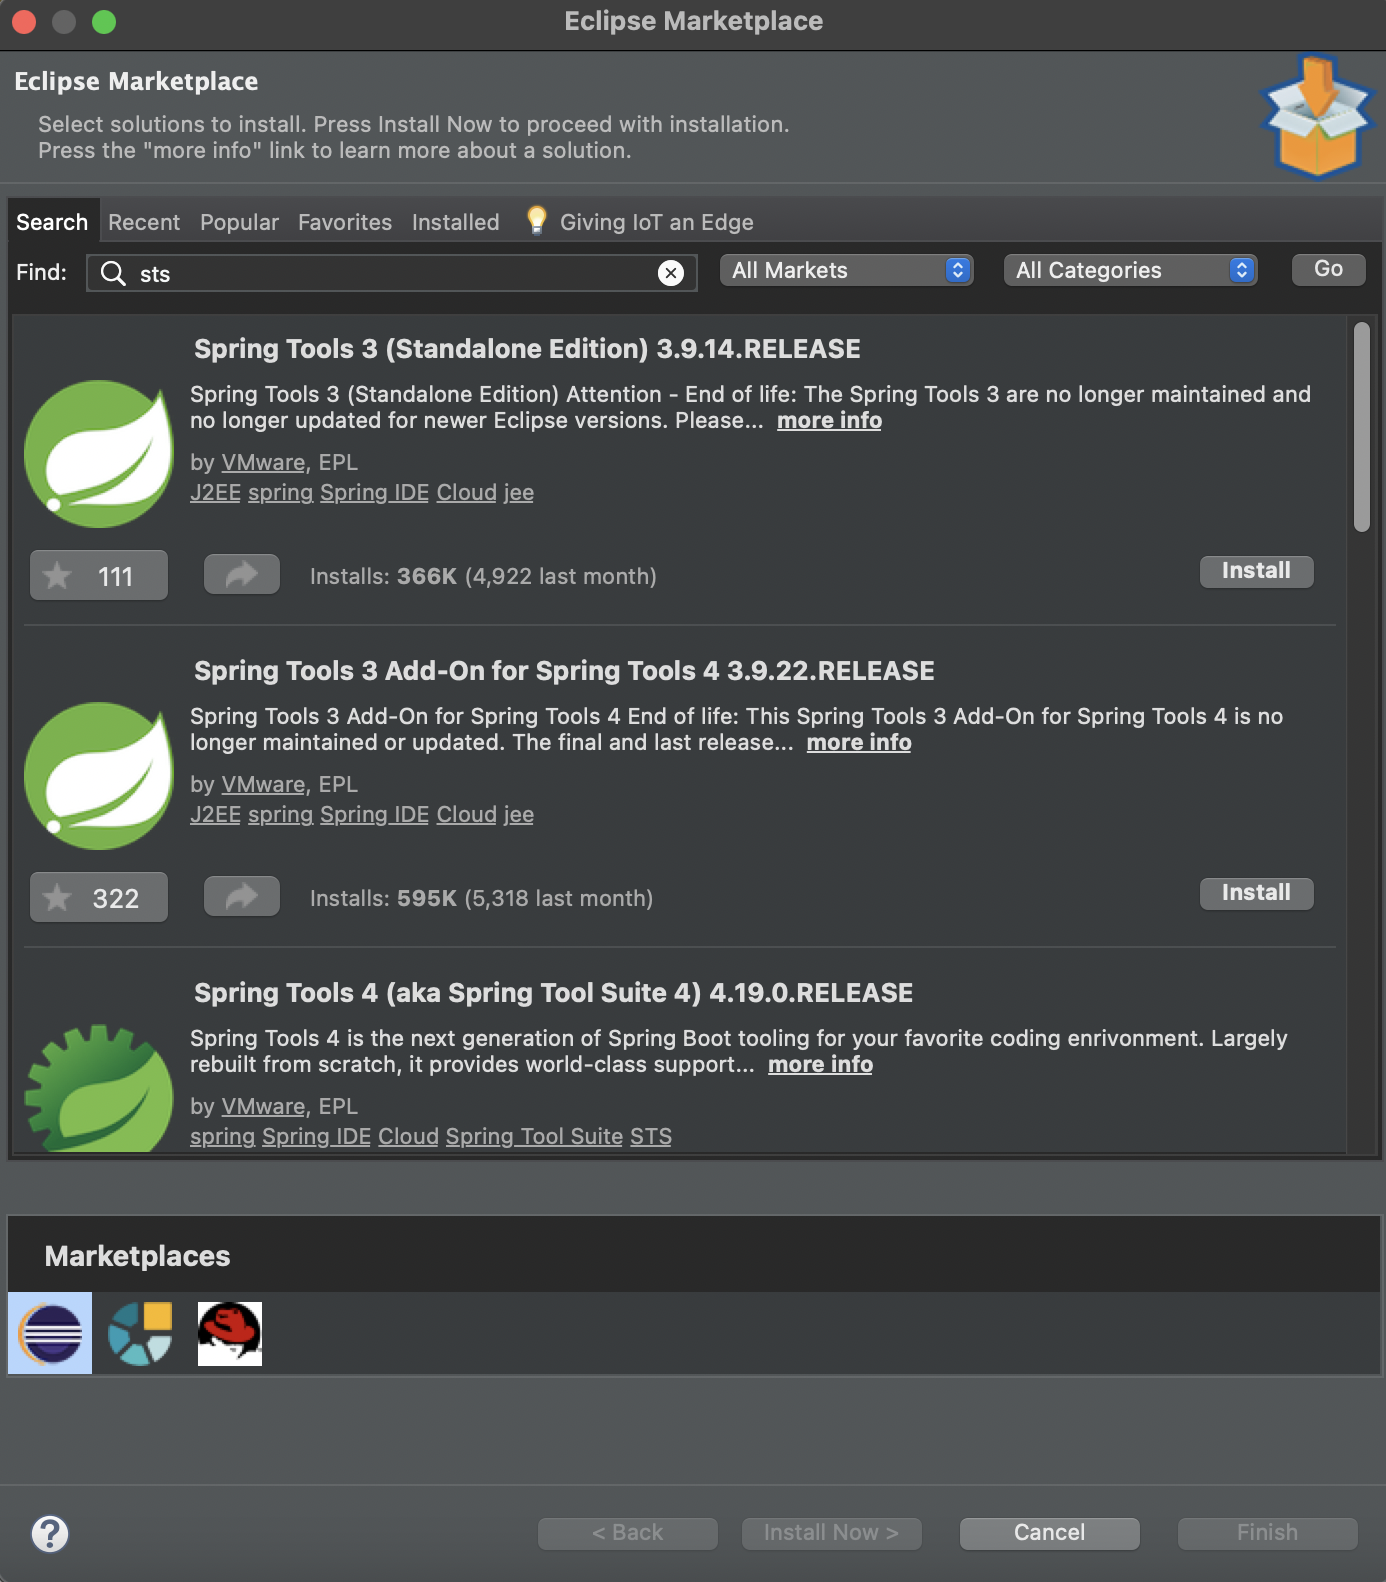Click the results list vertical scrollbar
1386x1582 pixels.
click(x=1362, y=427)
